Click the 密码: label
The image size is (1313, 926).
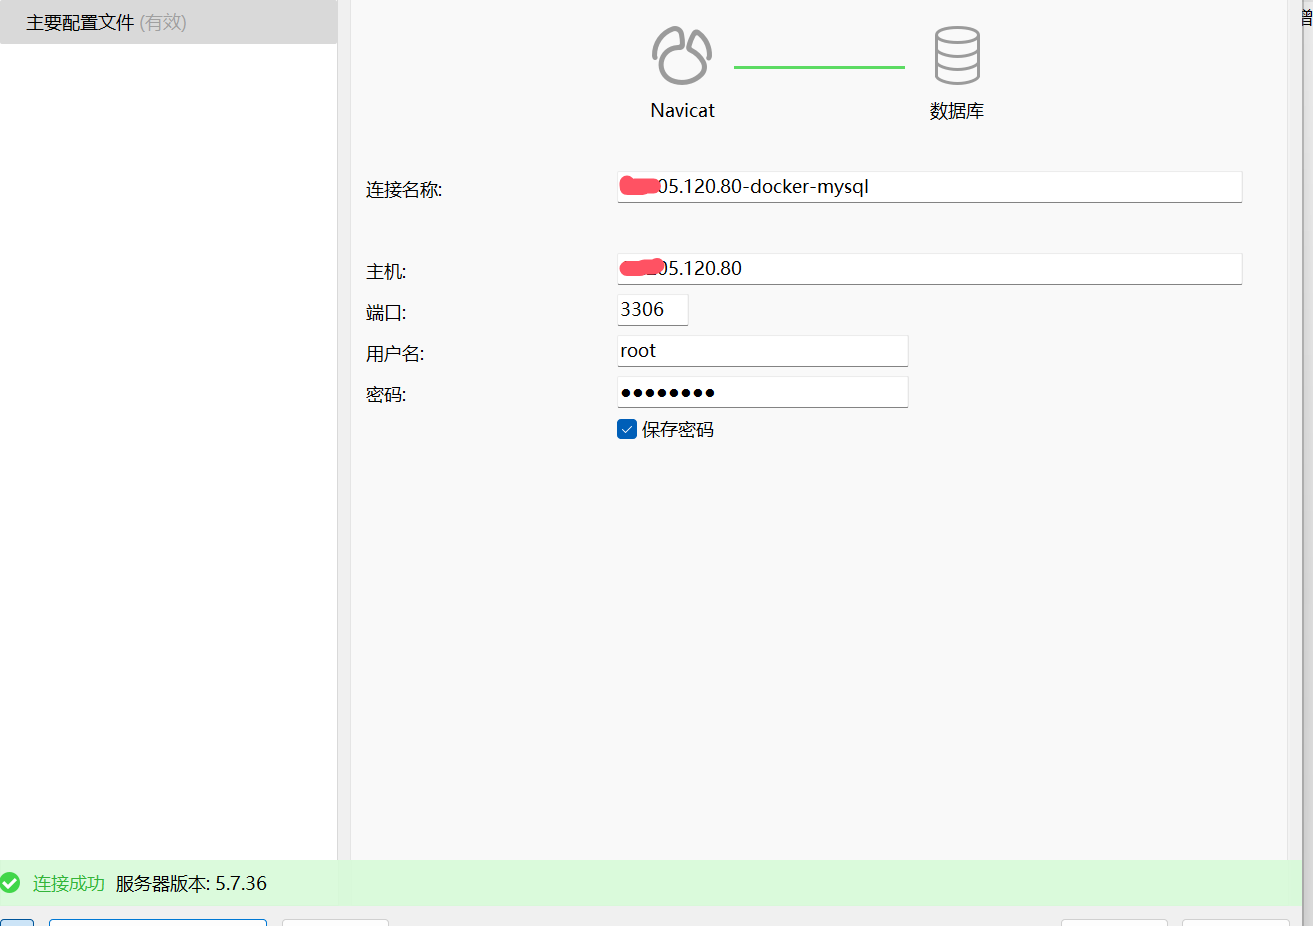(386, 395)
